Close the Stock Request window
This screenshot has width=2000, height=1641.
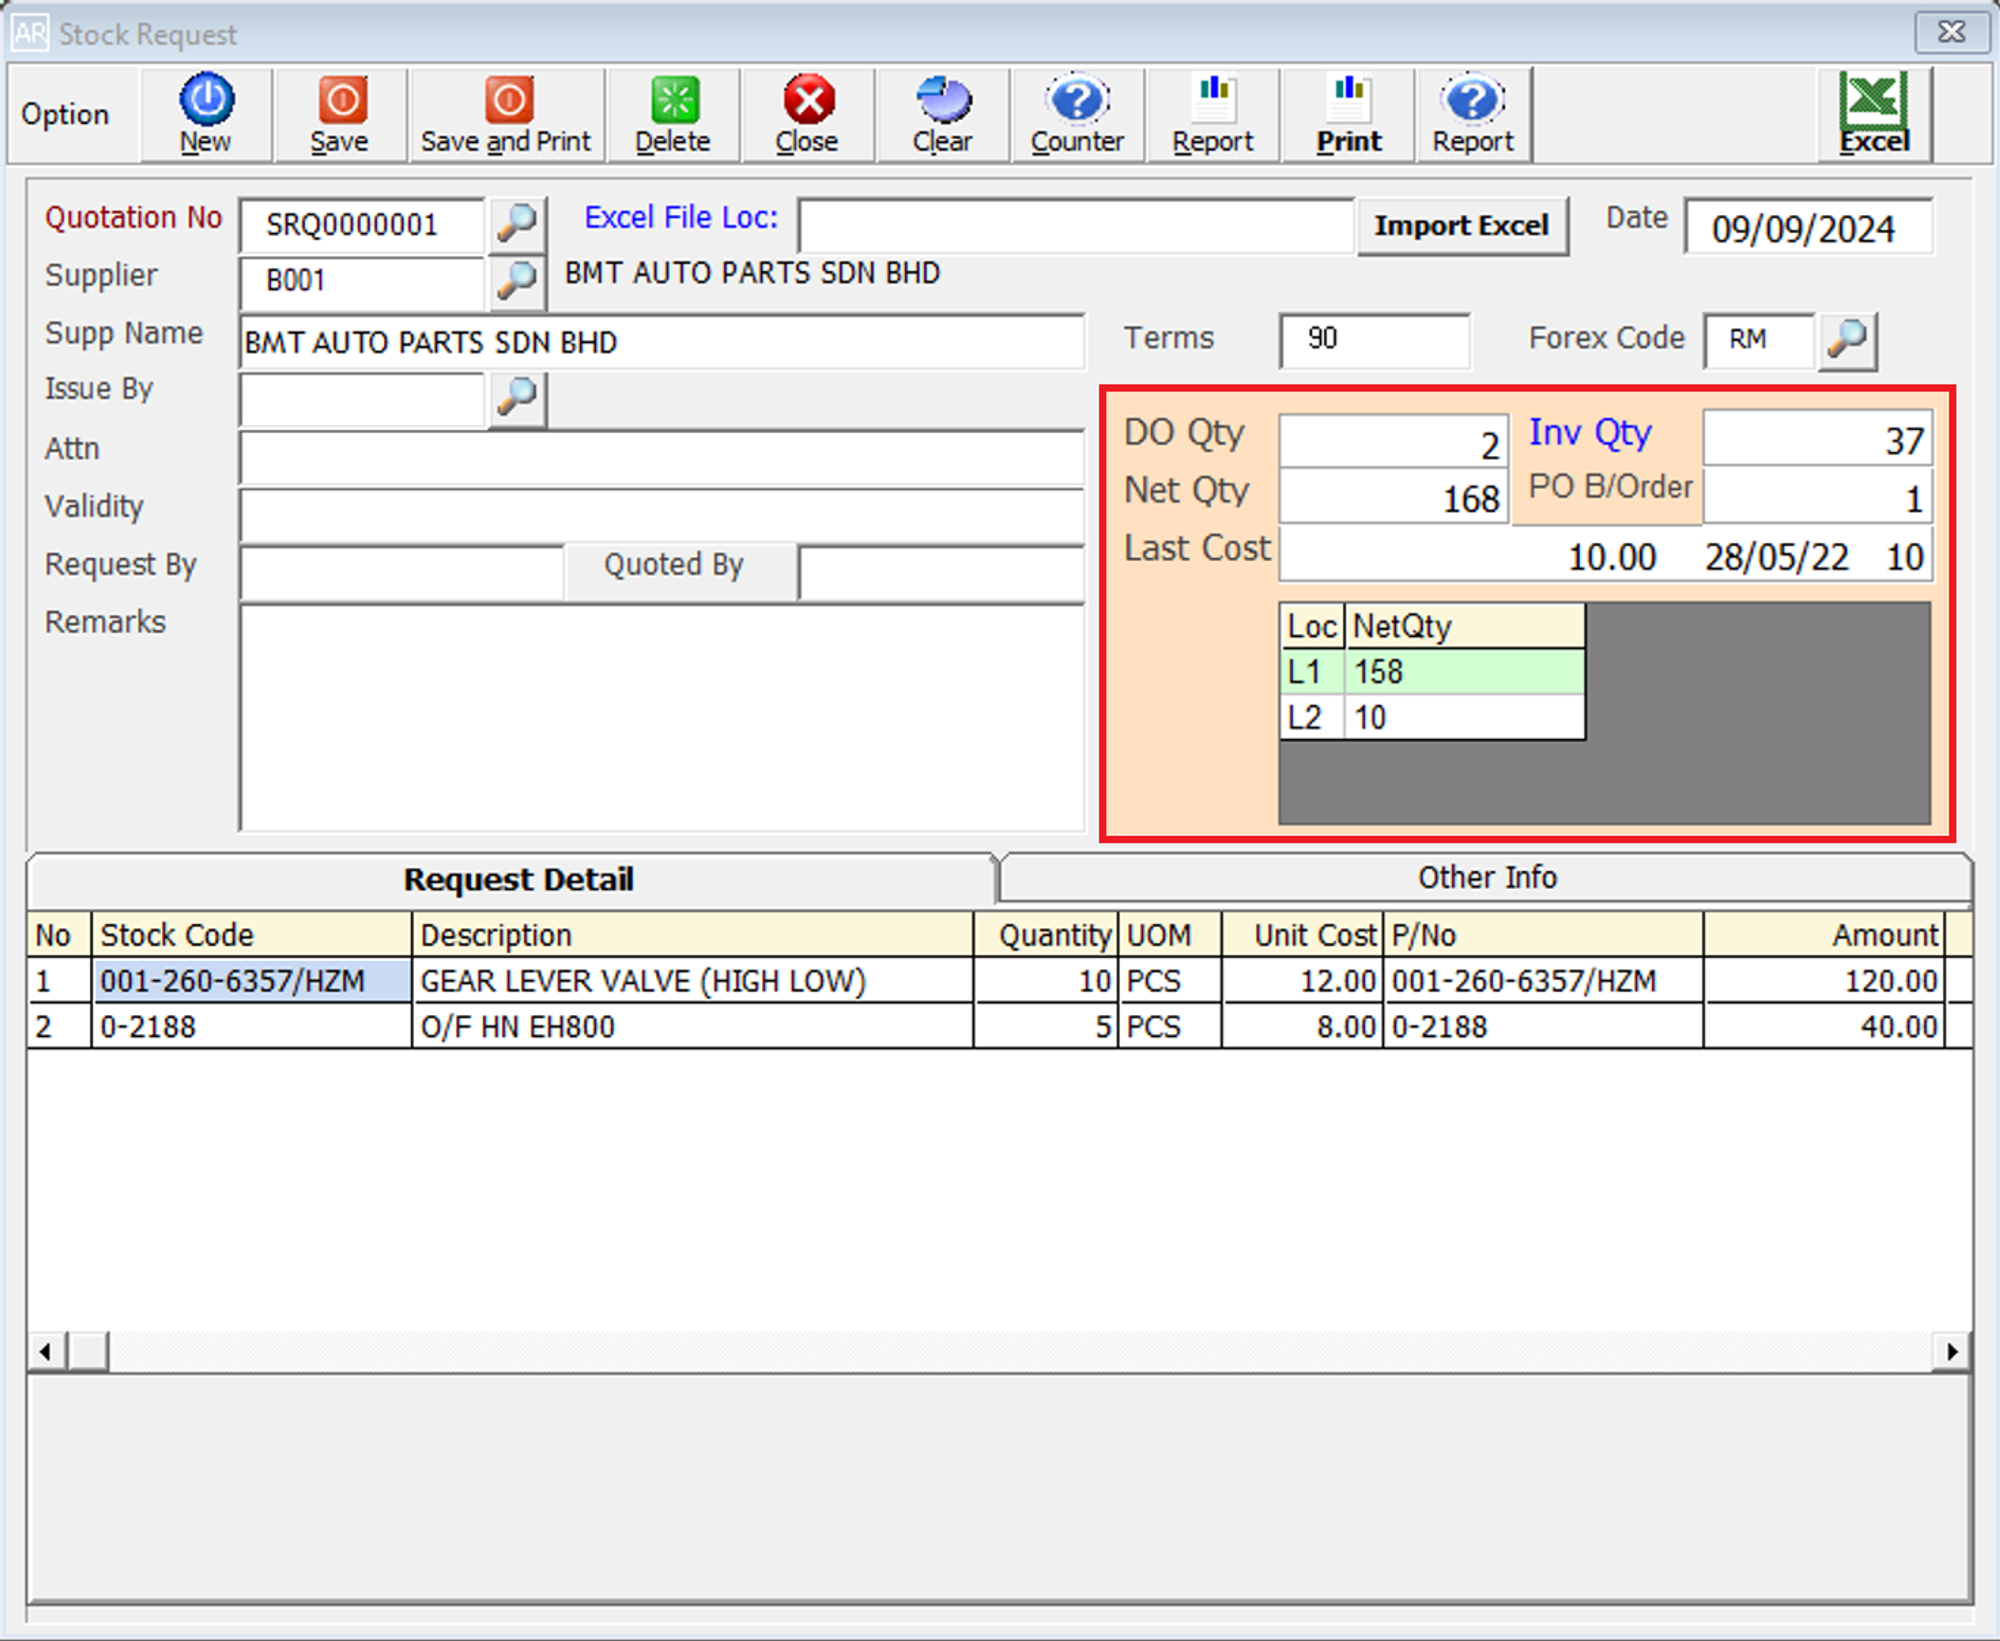tap(1951, 32)
